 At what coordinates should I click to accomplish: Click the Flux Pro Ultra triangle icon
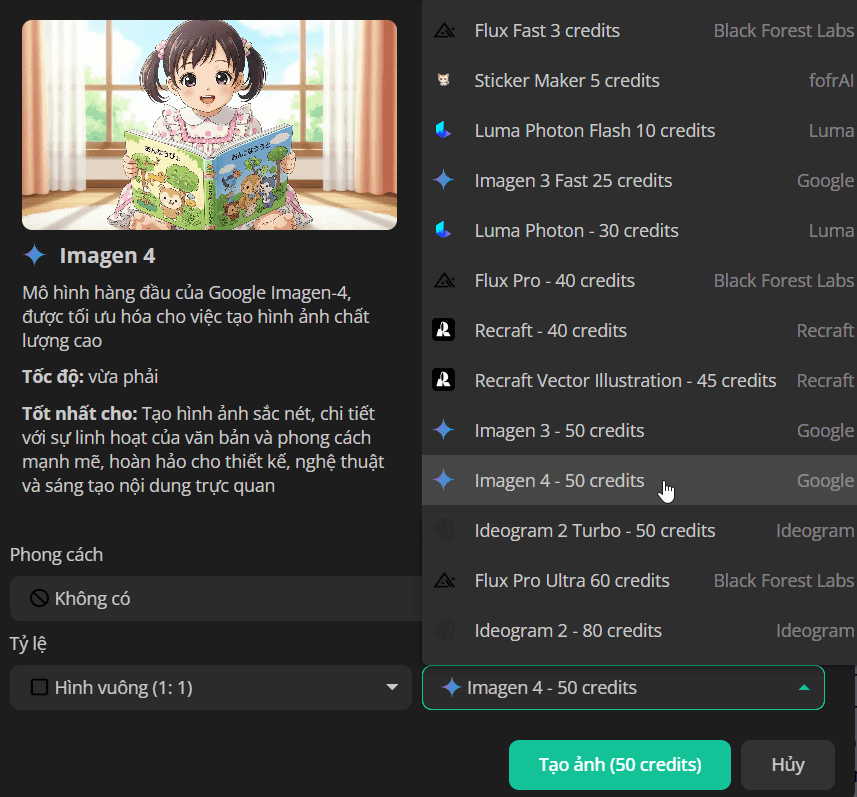click(x=444, y=581)
